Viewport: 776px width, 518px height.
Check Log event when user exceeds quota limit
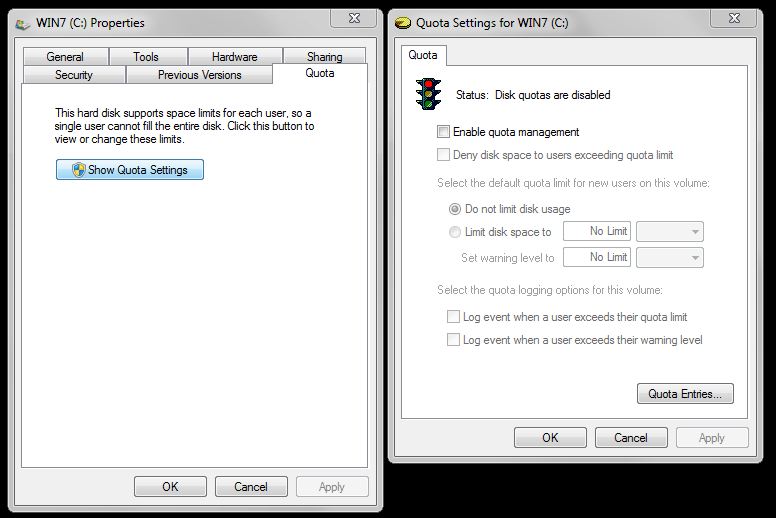(x=453, y=317)
